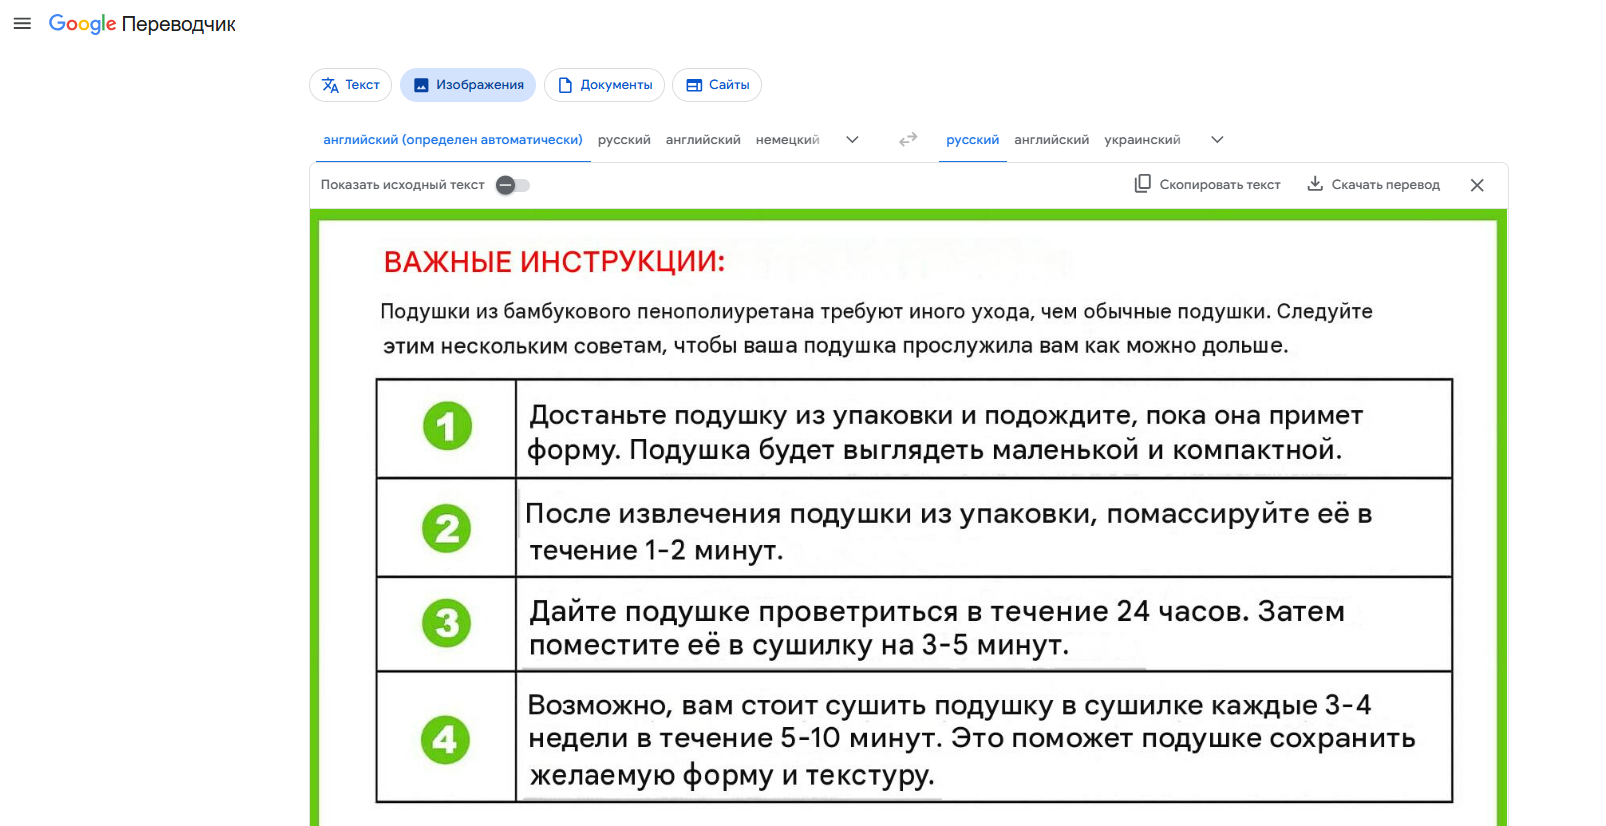This screenshot has height=826, width=1606.
Task: Click intro text 'Подушки из бамбукового пенополиуретана'
Action: pyautogui.click(x=597, y=312)
